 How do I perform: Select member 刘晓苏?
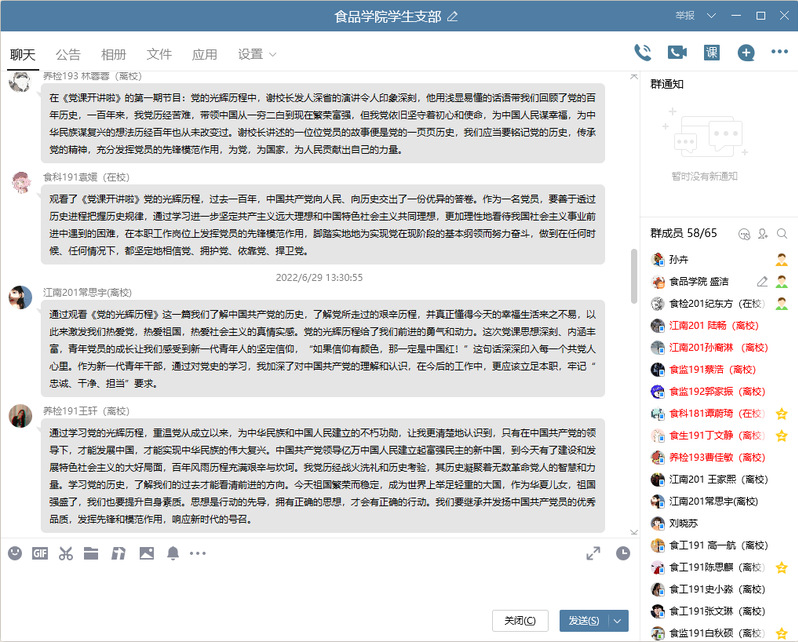click(719, 523)
